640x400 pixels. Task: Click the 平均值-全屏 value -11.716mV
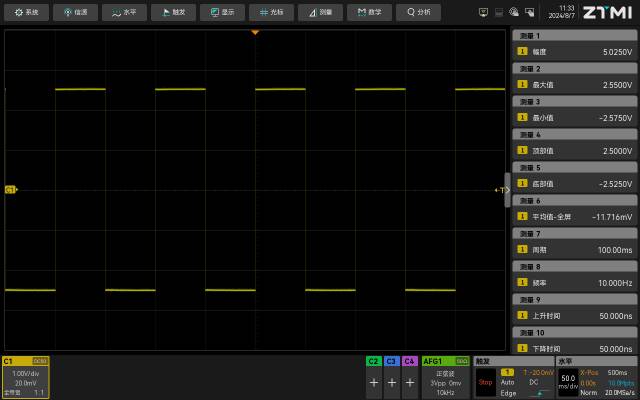pos(612,218)
